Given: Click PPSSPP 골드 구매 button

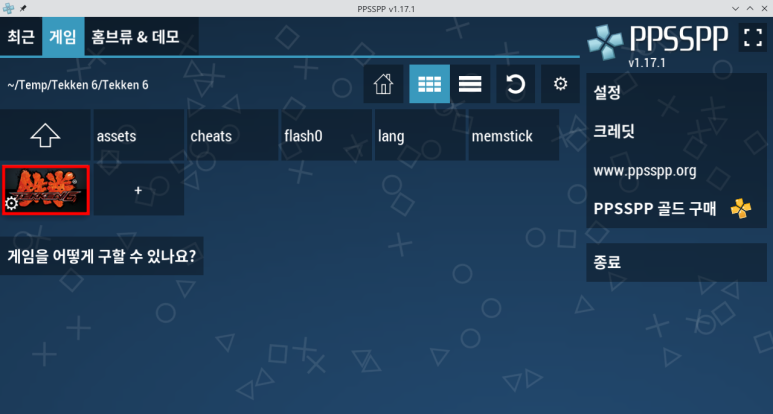Looking at the screenshot, I should (676, 209).
